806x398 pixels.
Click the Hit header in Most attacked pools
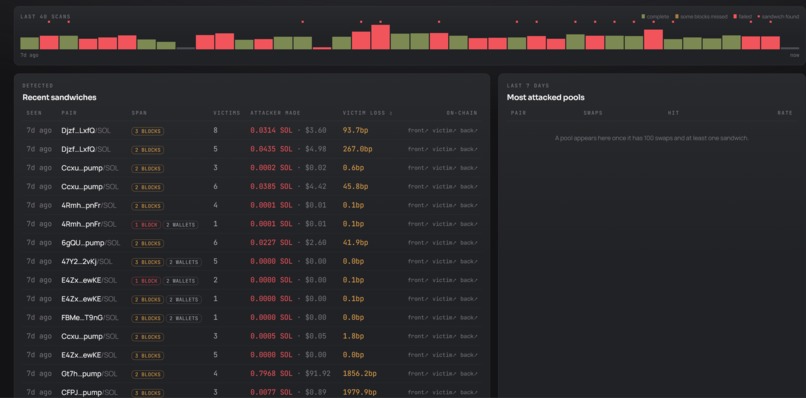point(673,113)
